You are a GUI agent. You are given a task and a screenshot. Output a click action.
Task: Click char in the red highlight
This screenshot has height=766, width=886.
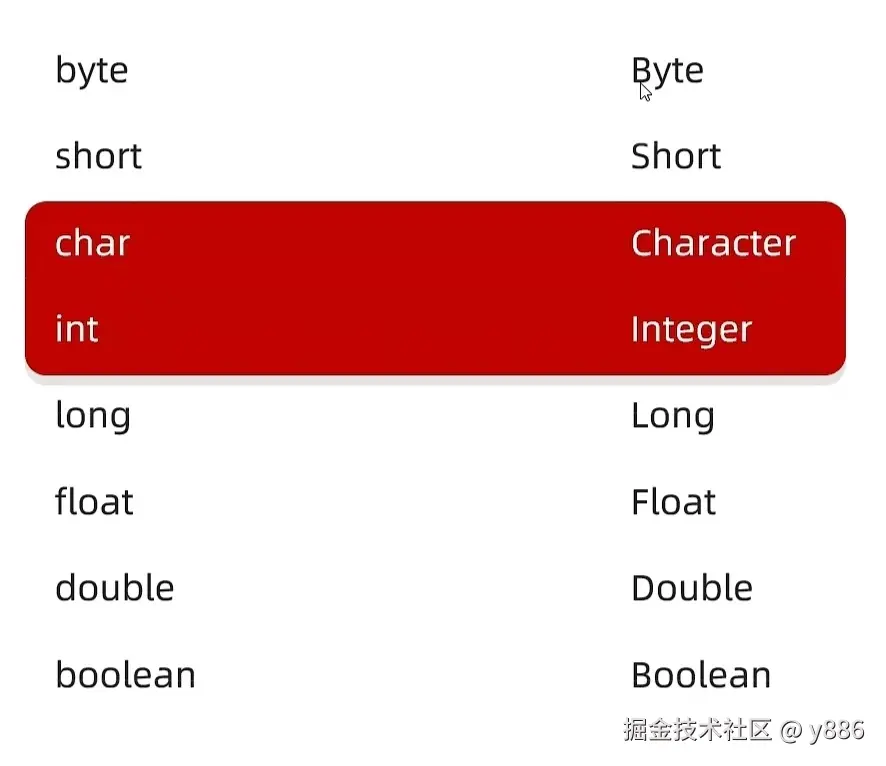tap(93, 243)
